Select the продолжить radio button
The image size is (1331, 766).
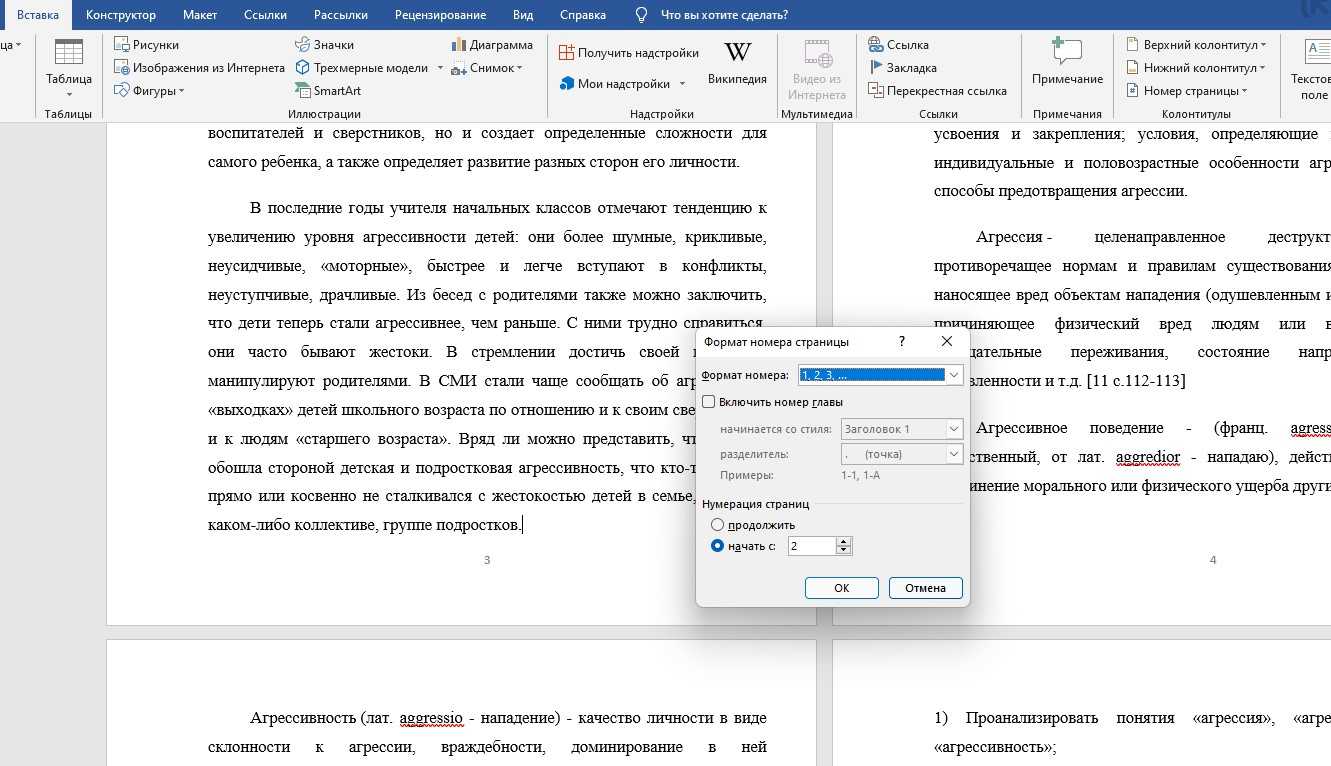717,525
